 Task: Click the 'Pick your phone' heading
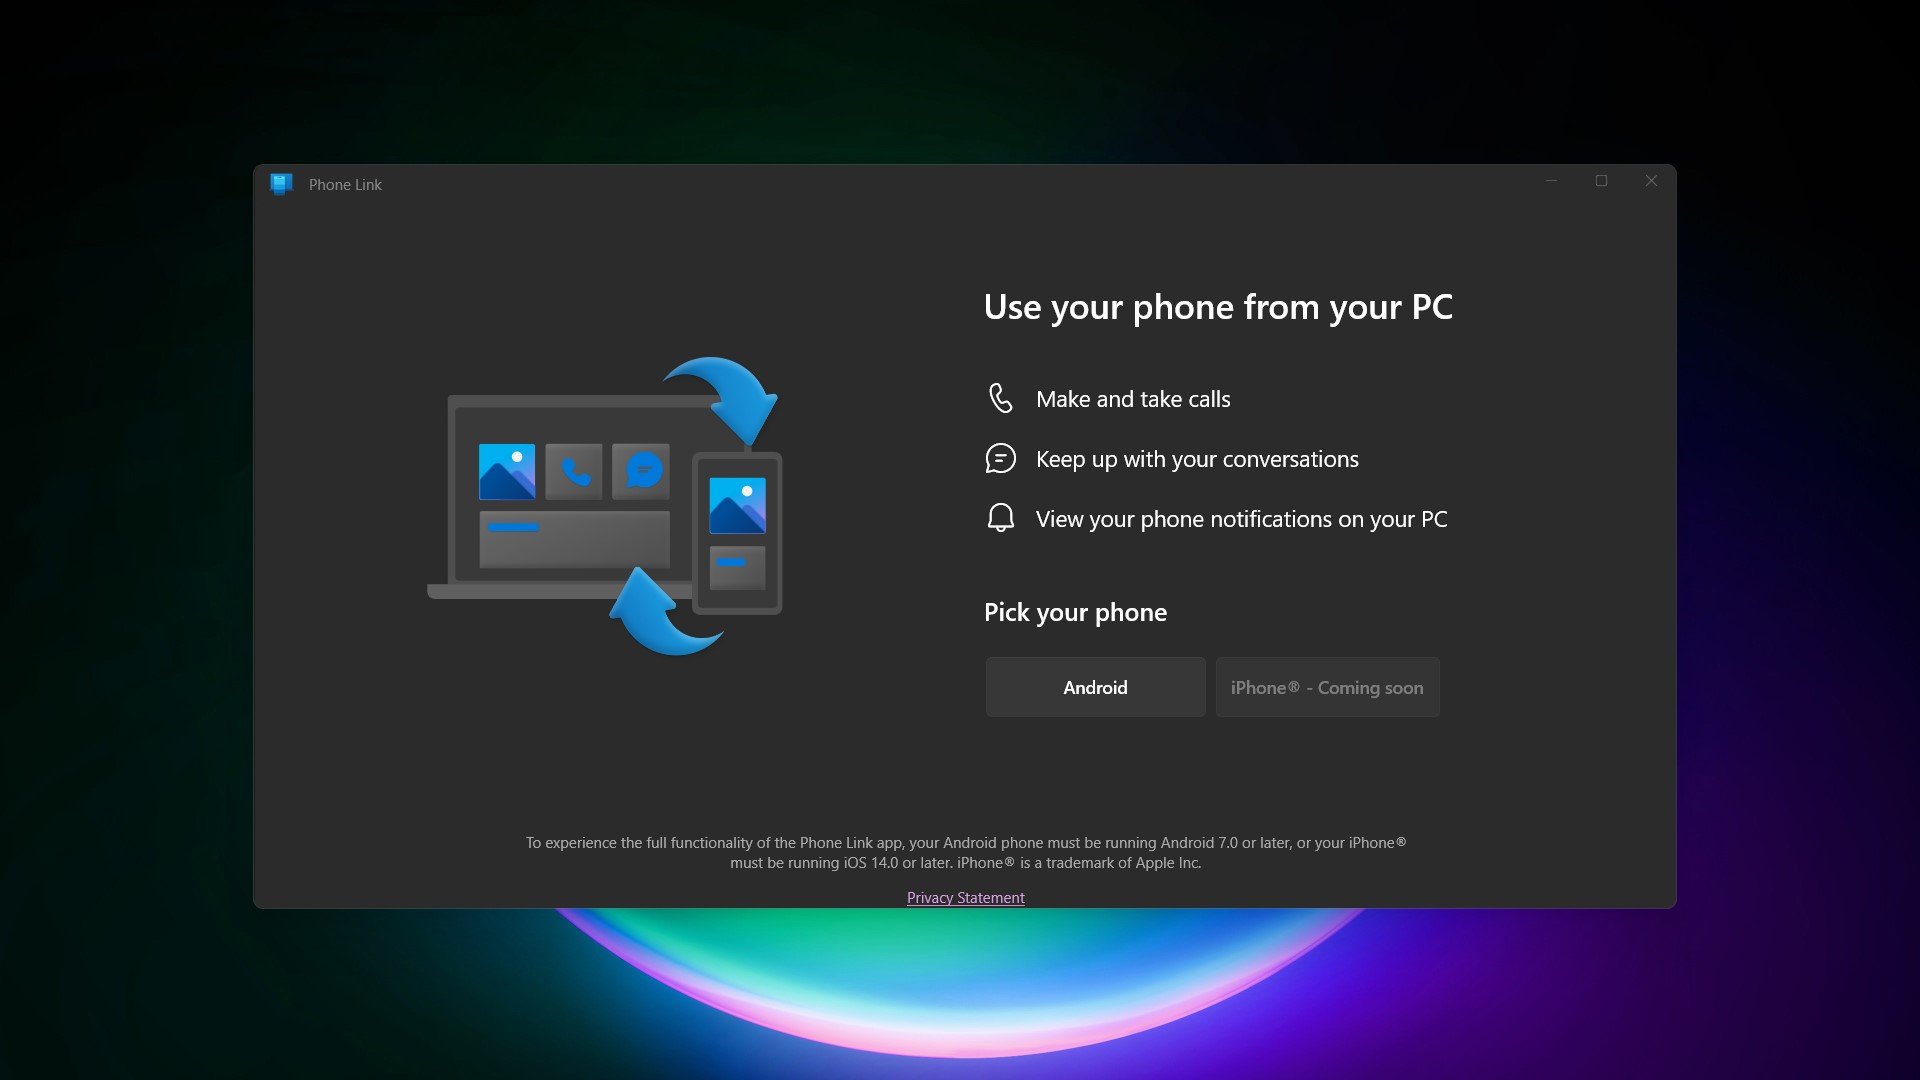(1075, 612)
